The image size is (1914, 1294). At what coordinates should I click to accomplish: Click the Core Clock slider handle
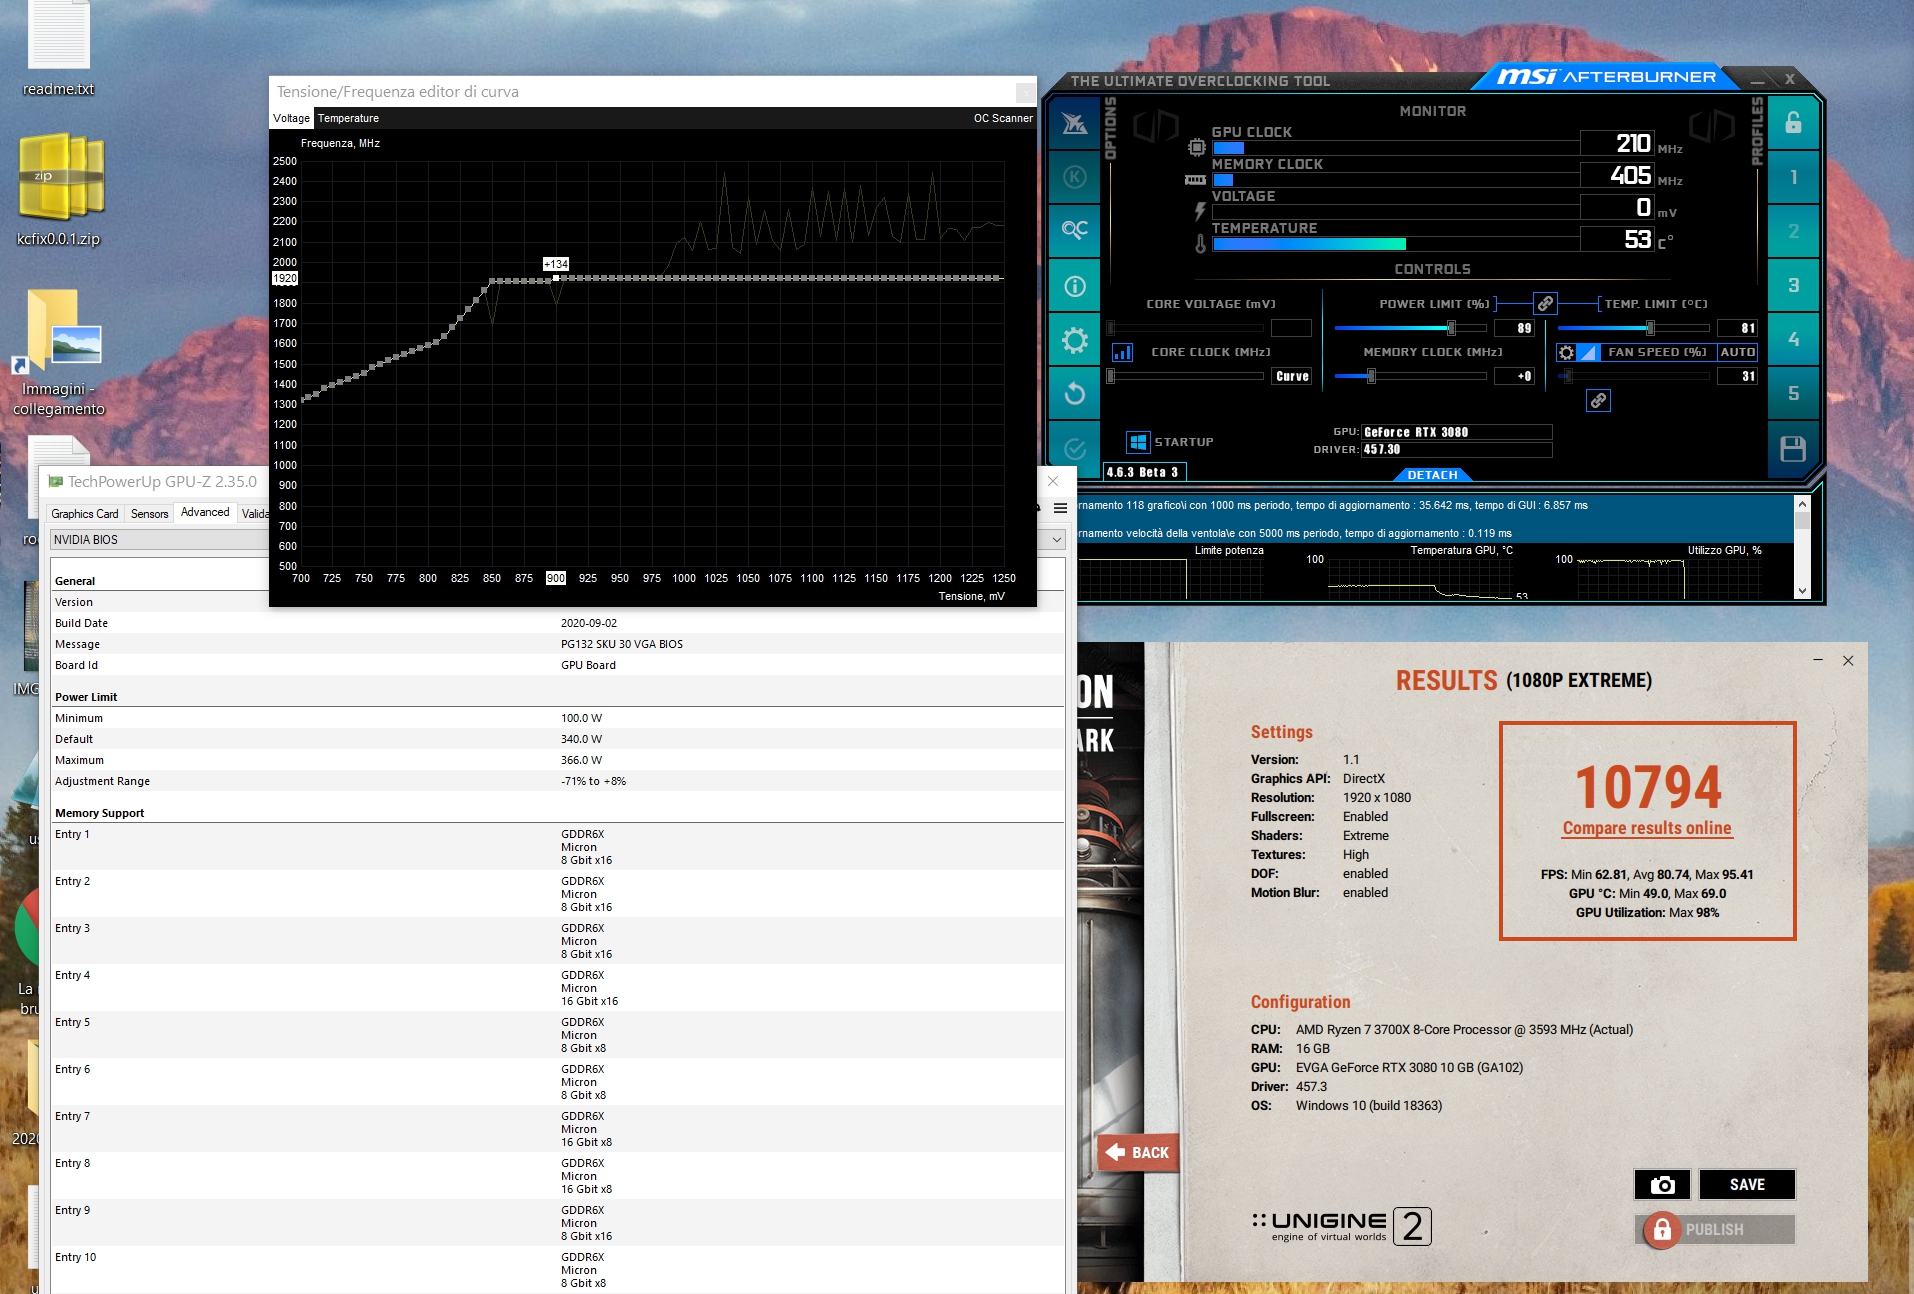coord(1110,377)
